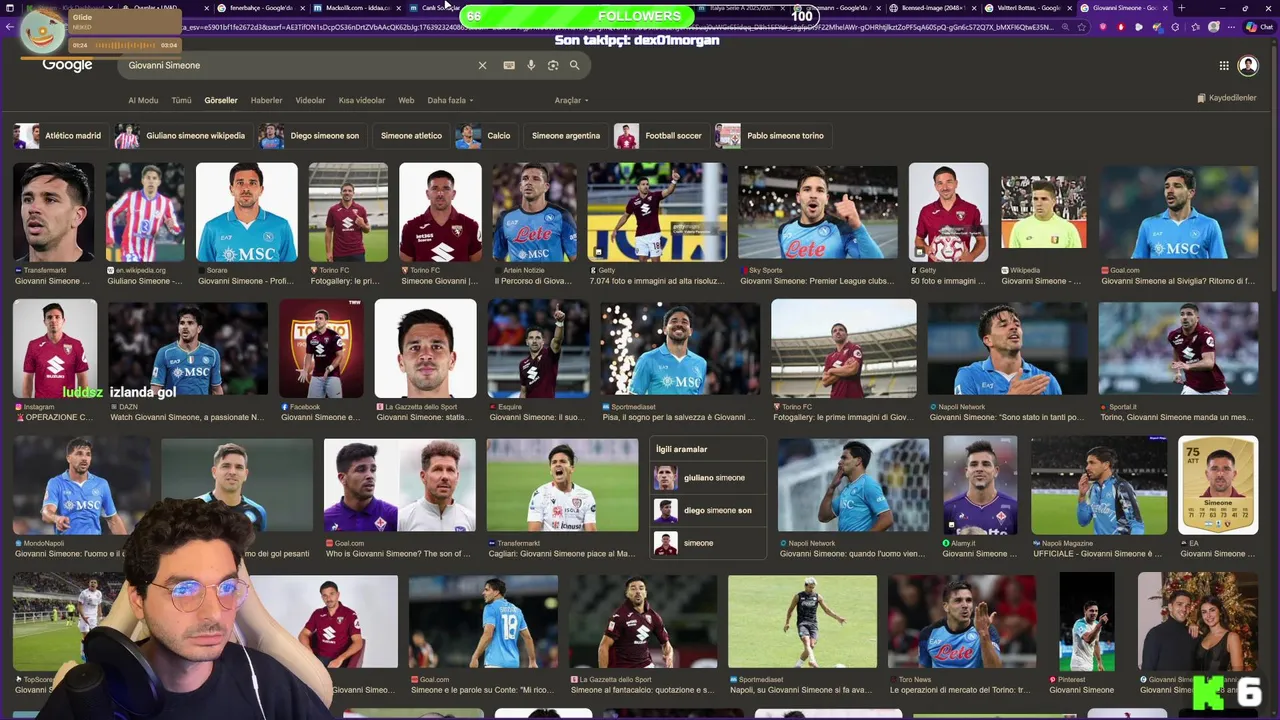Search by image with Google Lens icon
The height and width of the screenshot is (720, 1280).
pyautogui.click(x=553, y=65)
